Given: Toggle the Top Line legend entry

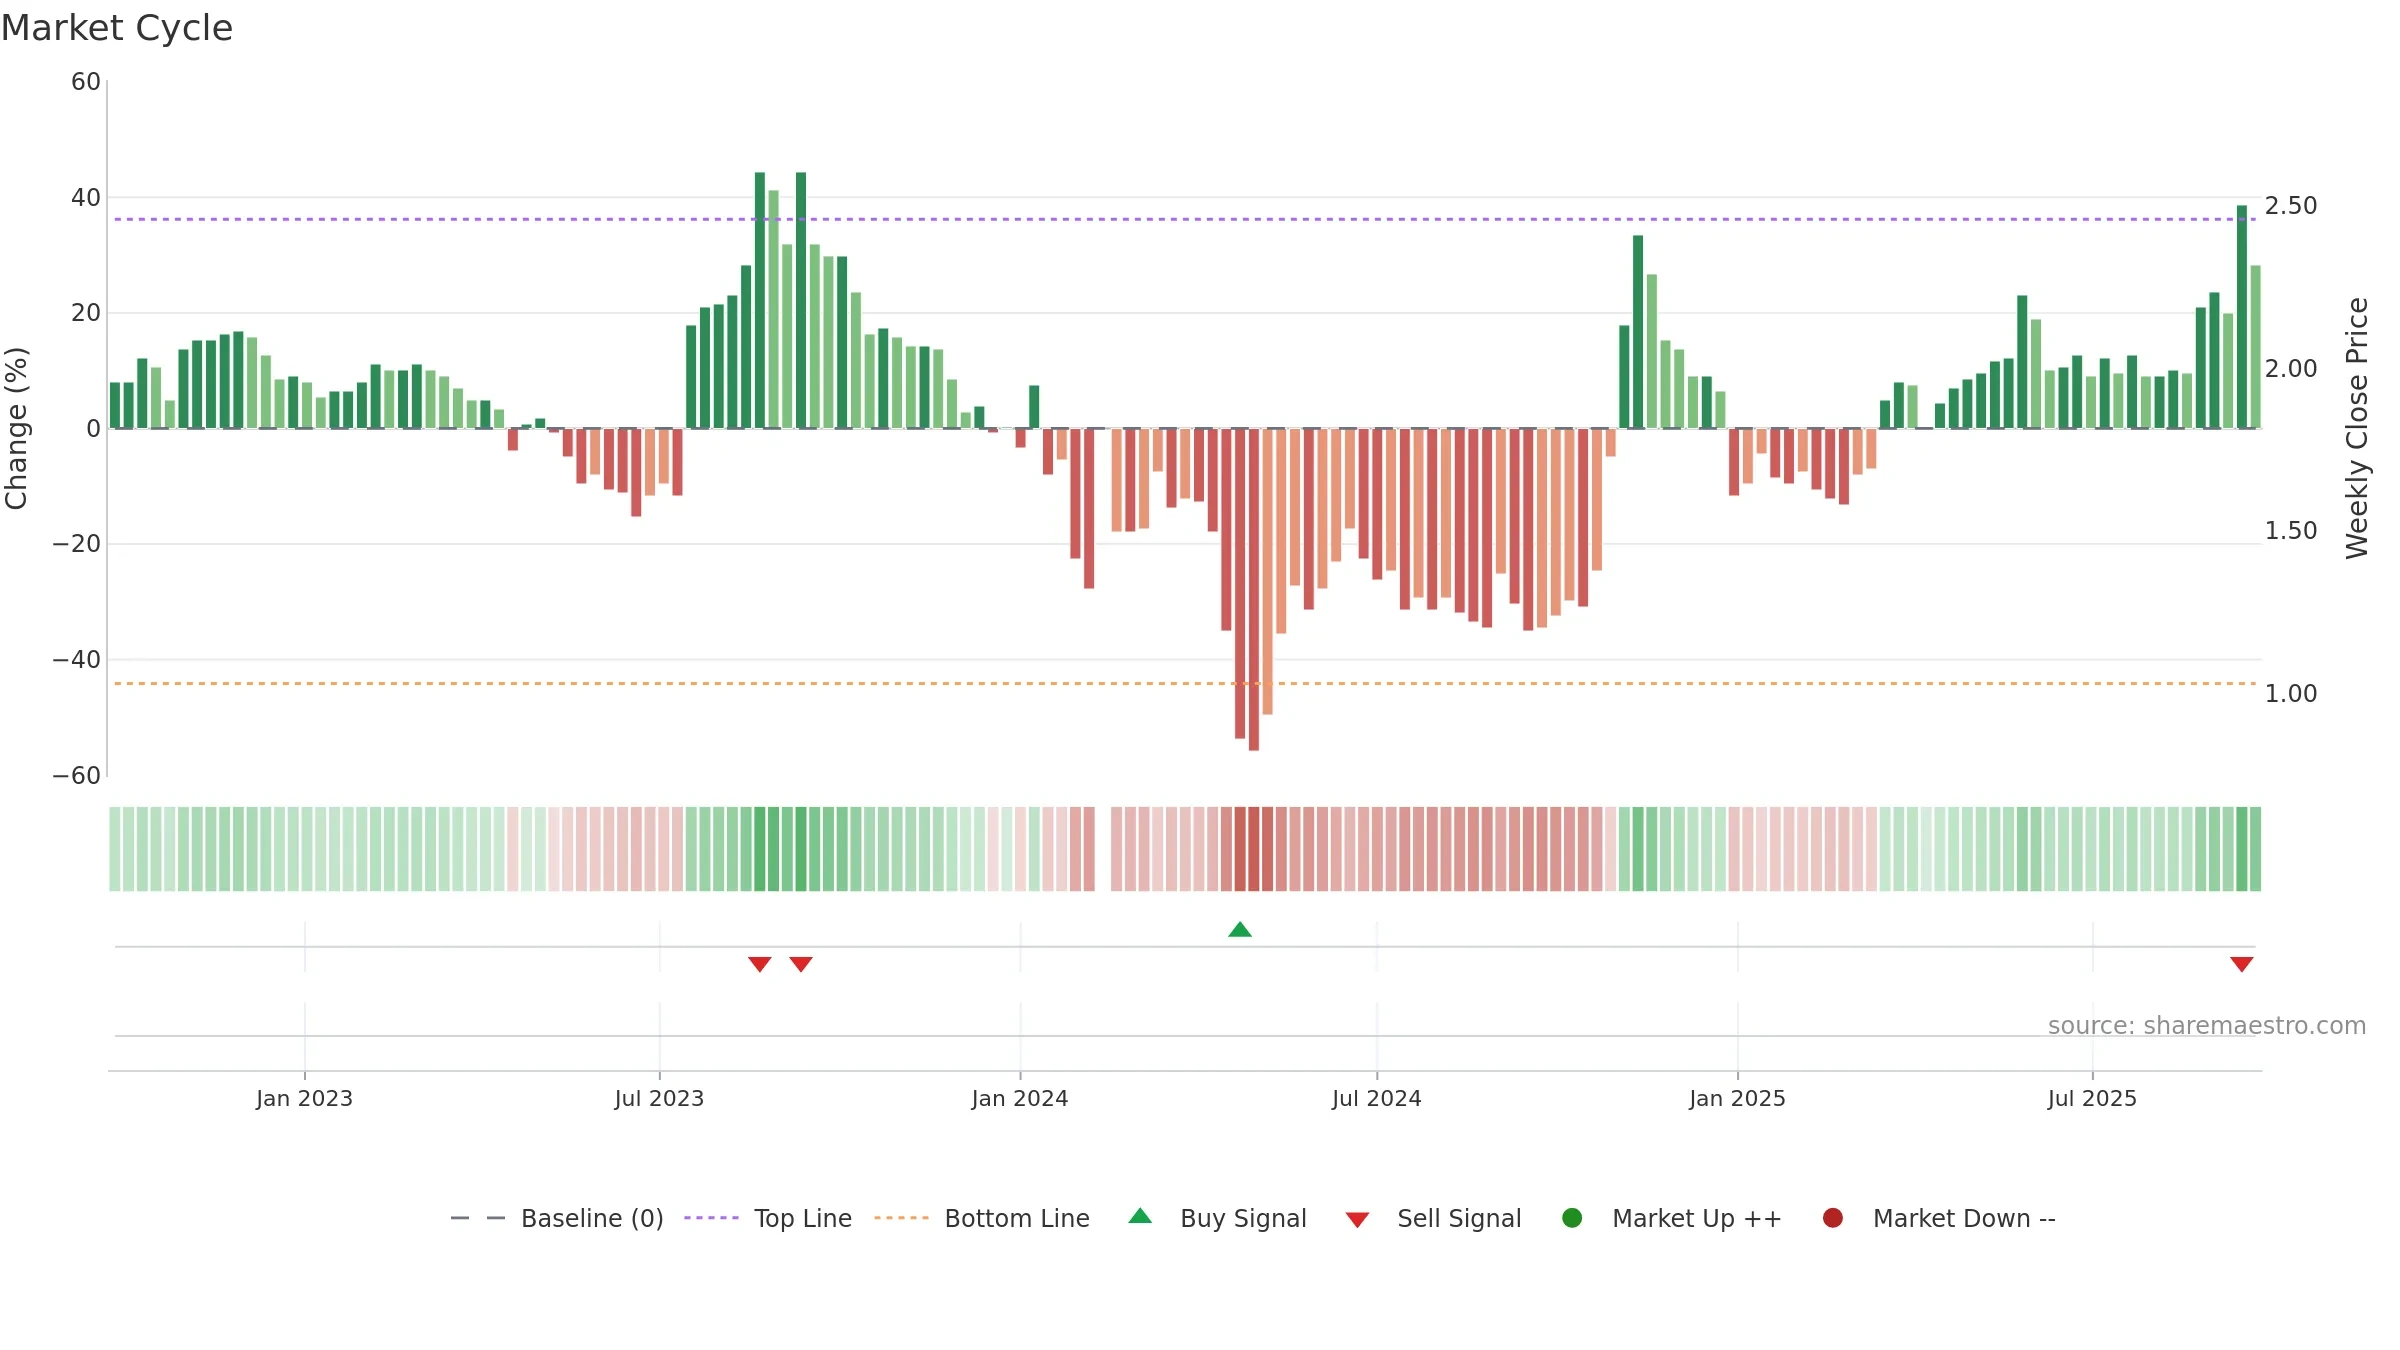Looking at the screenshot, I should click(768, 1218).
